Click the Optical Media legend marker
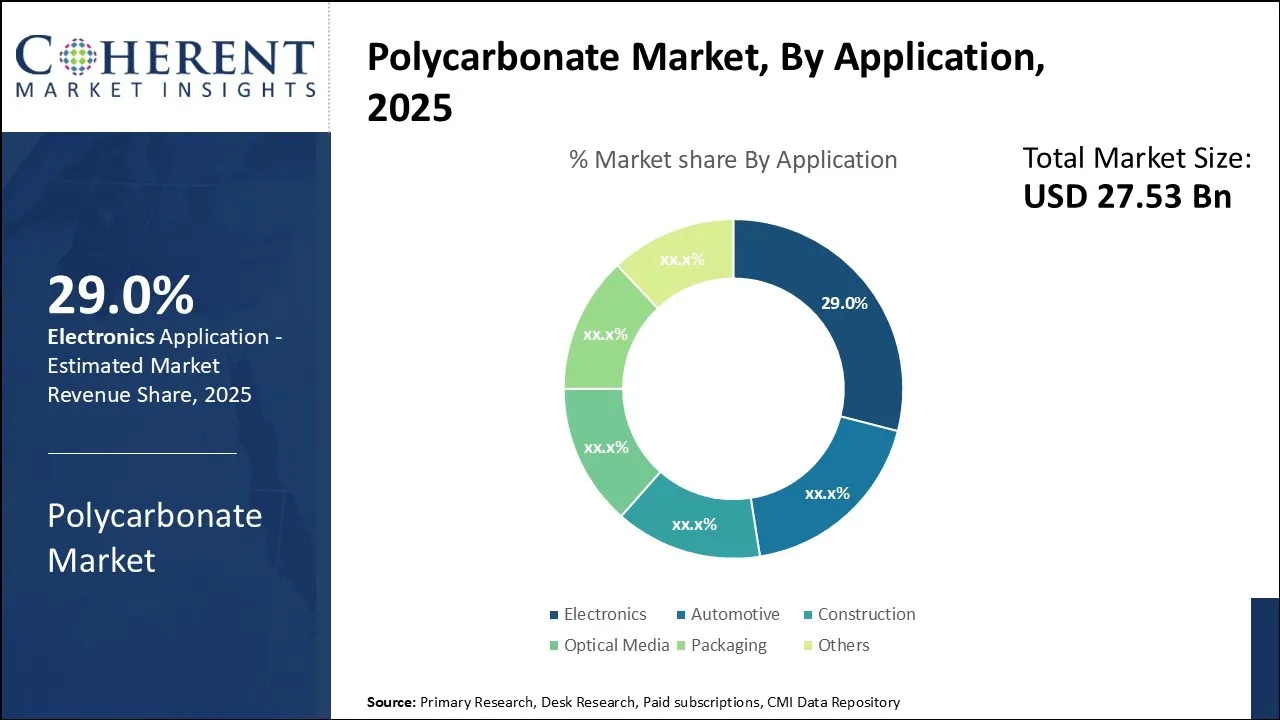1280x720 pixels. 554,646
